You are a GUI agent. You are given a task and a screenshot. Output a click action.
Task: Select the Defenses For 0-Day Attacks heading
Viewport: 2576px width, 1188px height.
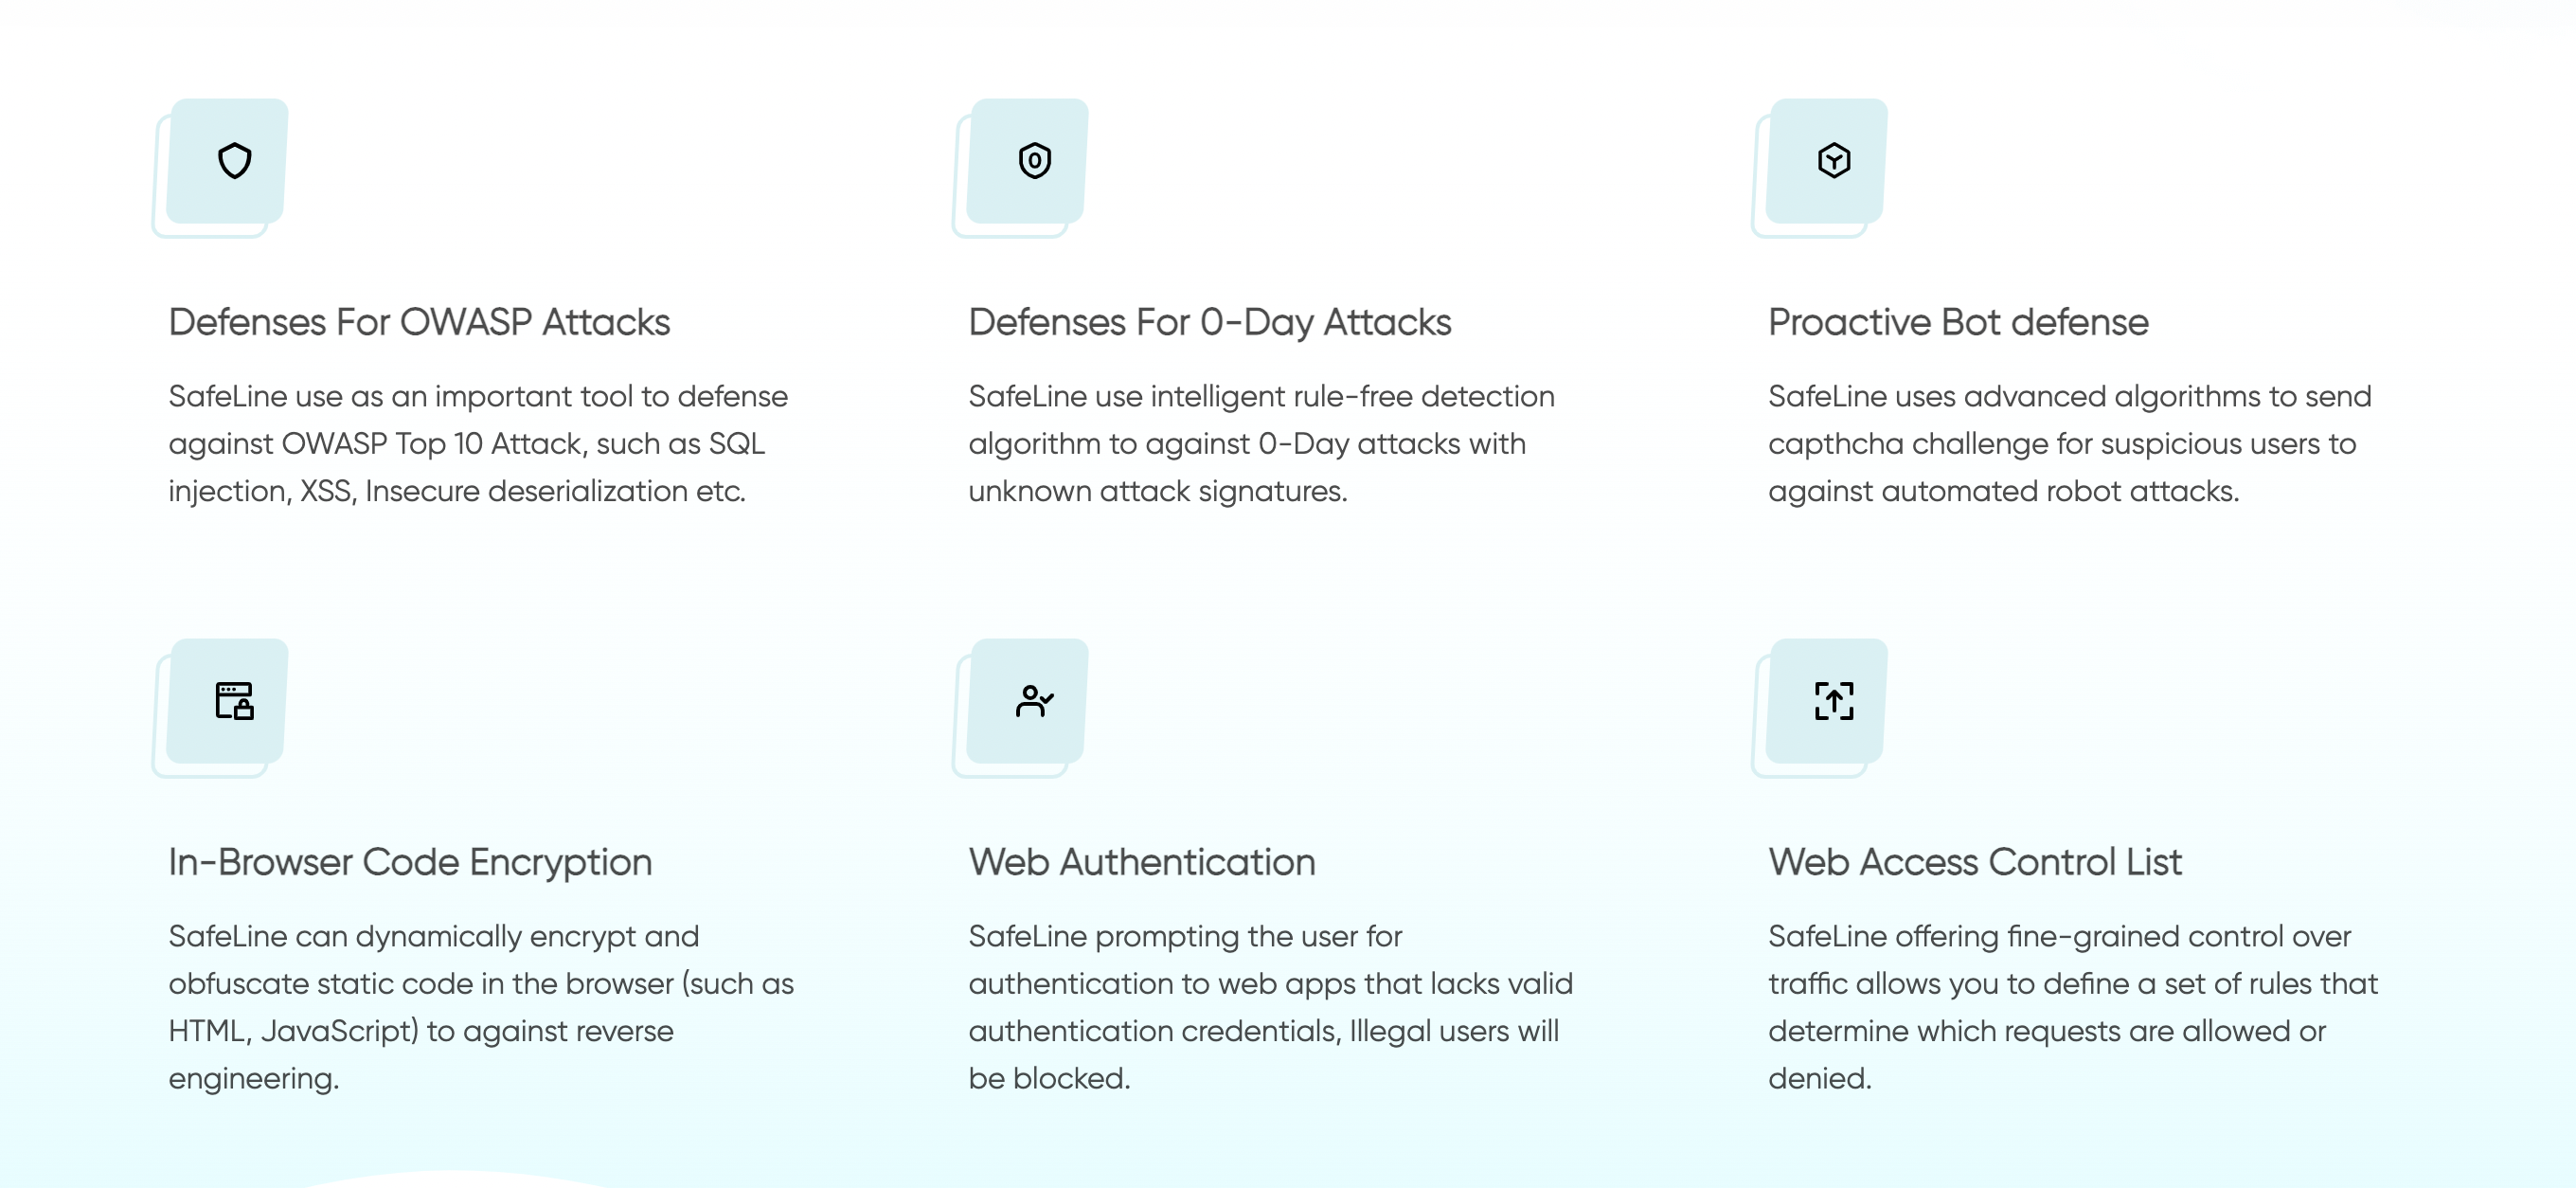pos(1209,323)
